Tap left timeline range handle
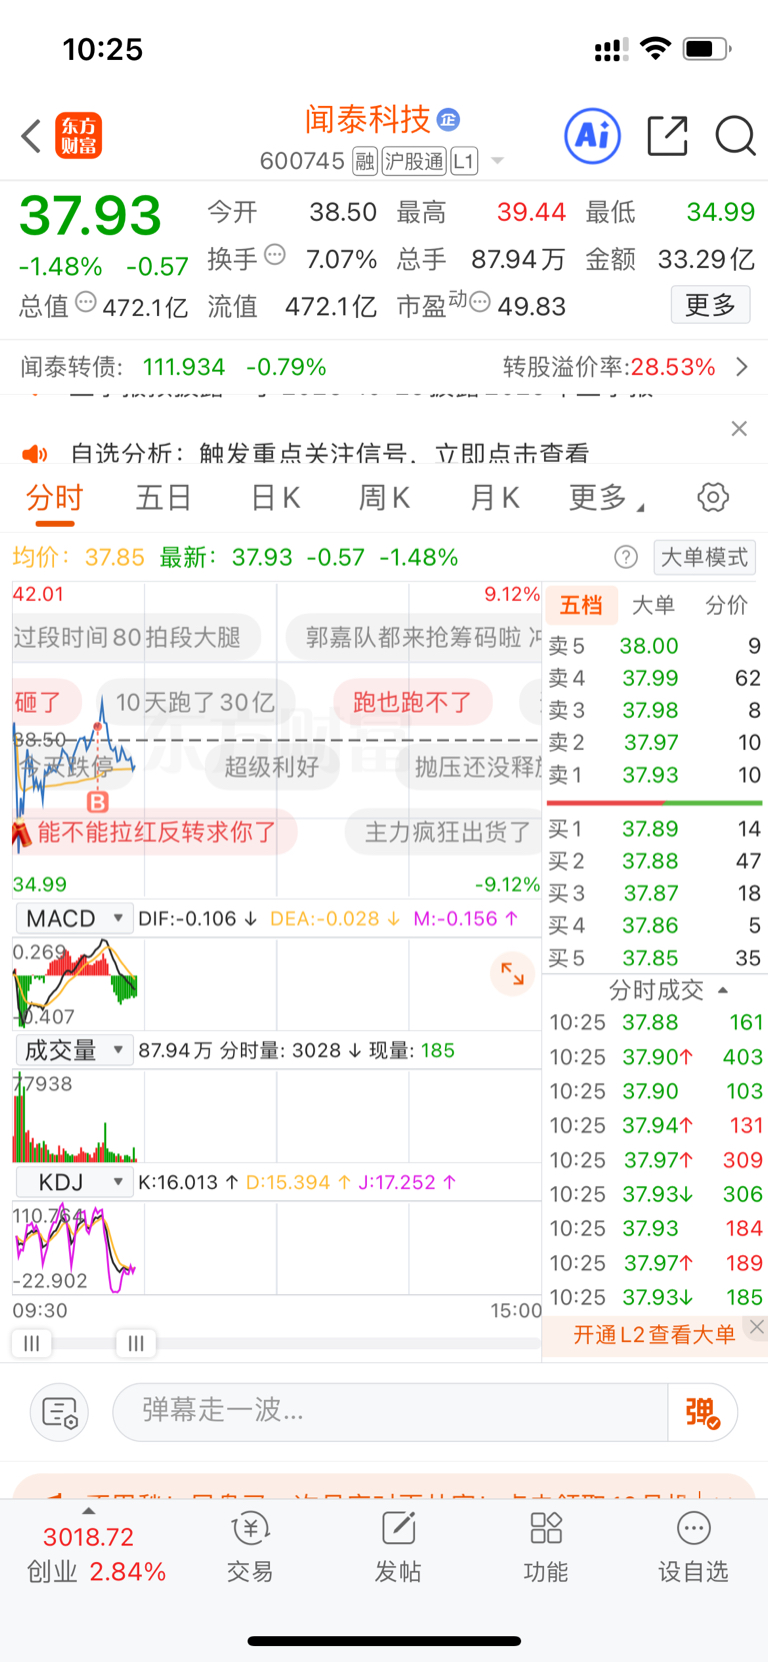Screen dimensions: 768x1663 click(32, 1343)
